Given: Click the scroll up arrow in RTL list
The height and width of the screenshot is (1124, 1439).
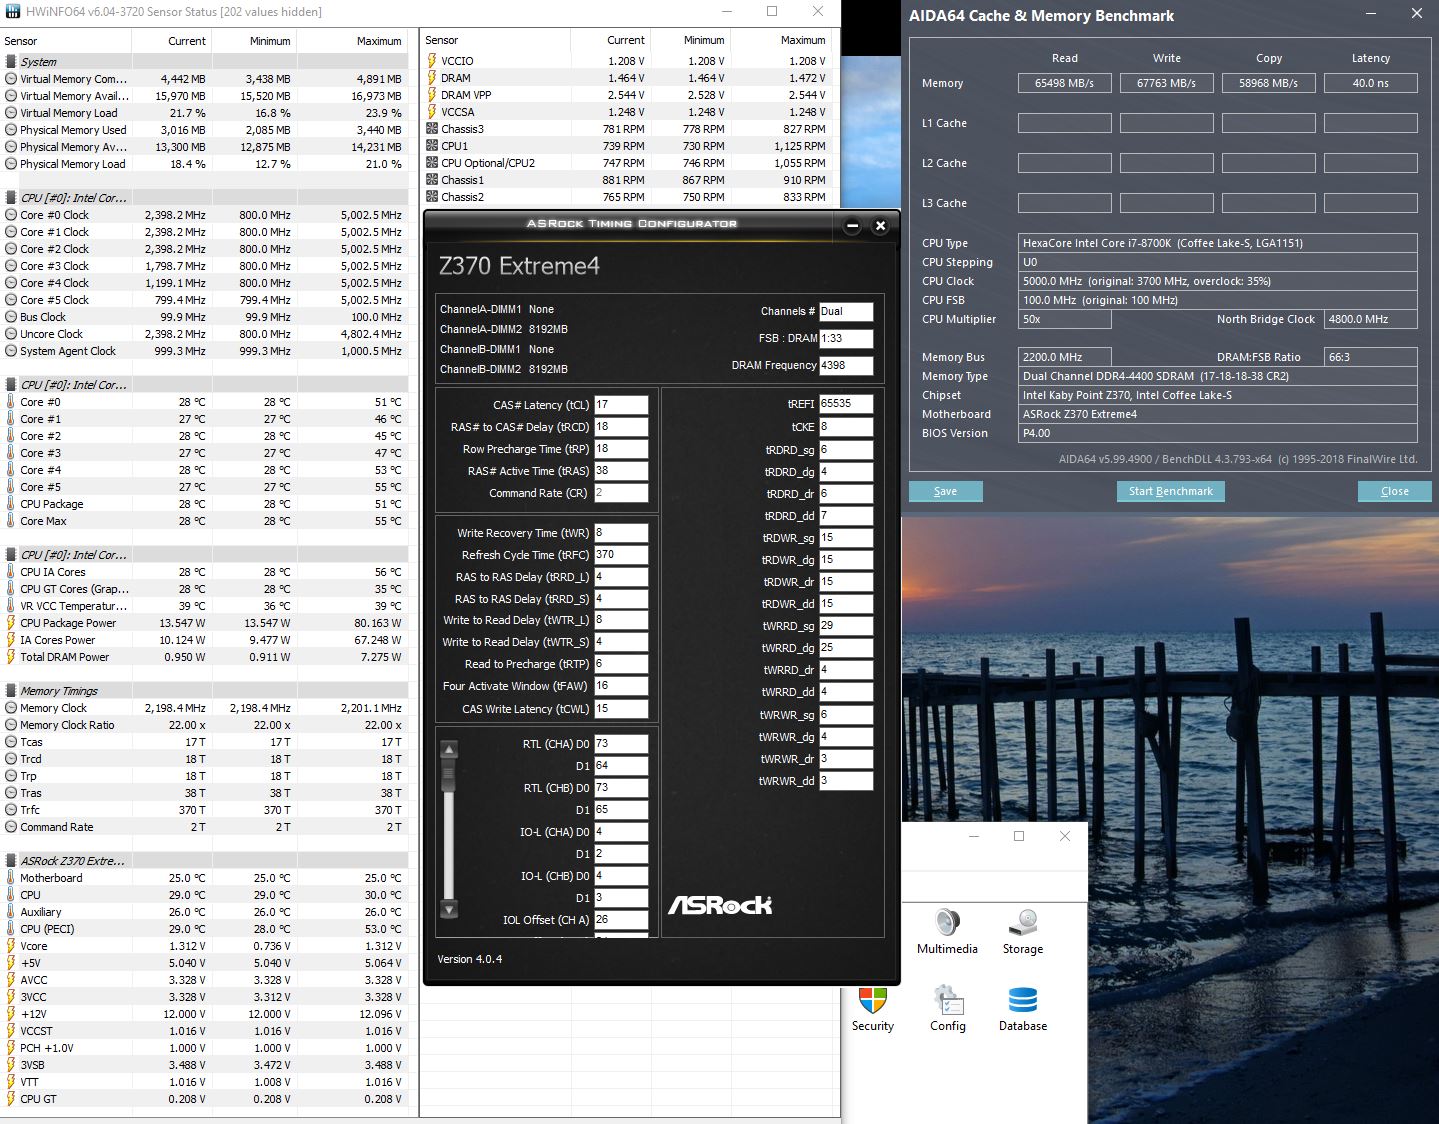Looking at the screenshot, I should point(449,749).
